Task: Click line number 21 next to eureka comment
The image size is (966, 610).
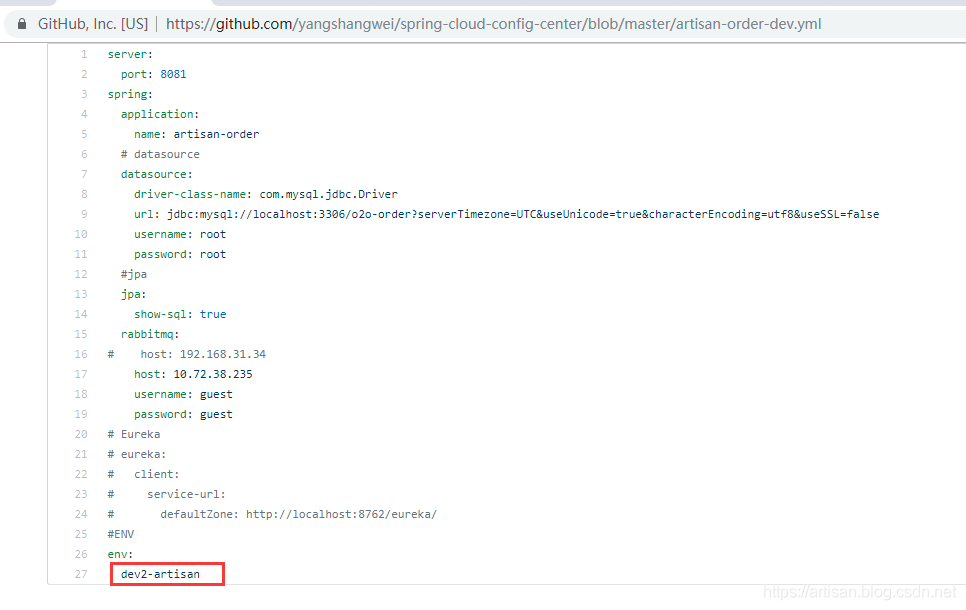Action: 81,454
